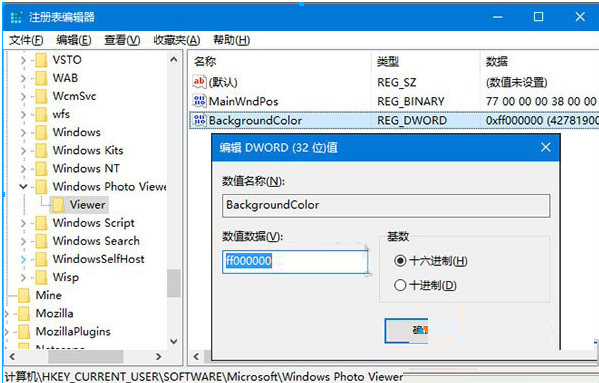Select the wfs folder icon

41,114
